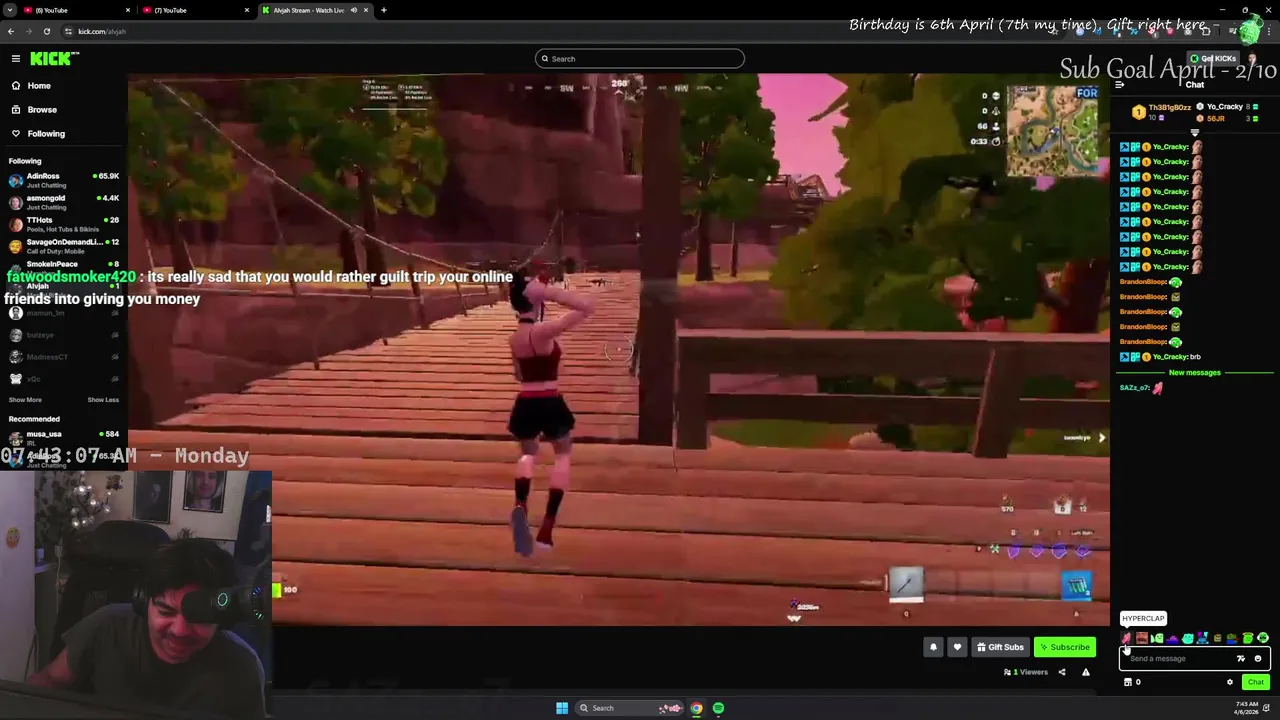Image resolution: width=1280 pixels, height=720 pixels.
Task: Open the emoji picker smiley icon
Action: pos(1258,659)
